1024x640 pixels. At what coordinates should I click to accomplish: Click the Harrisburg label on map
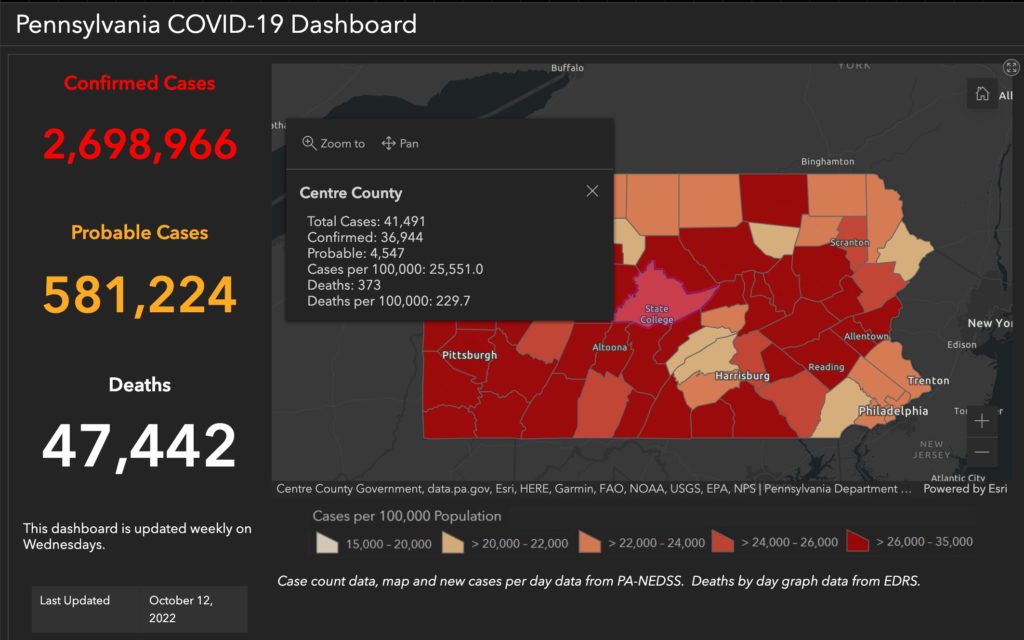click(741, 376)
